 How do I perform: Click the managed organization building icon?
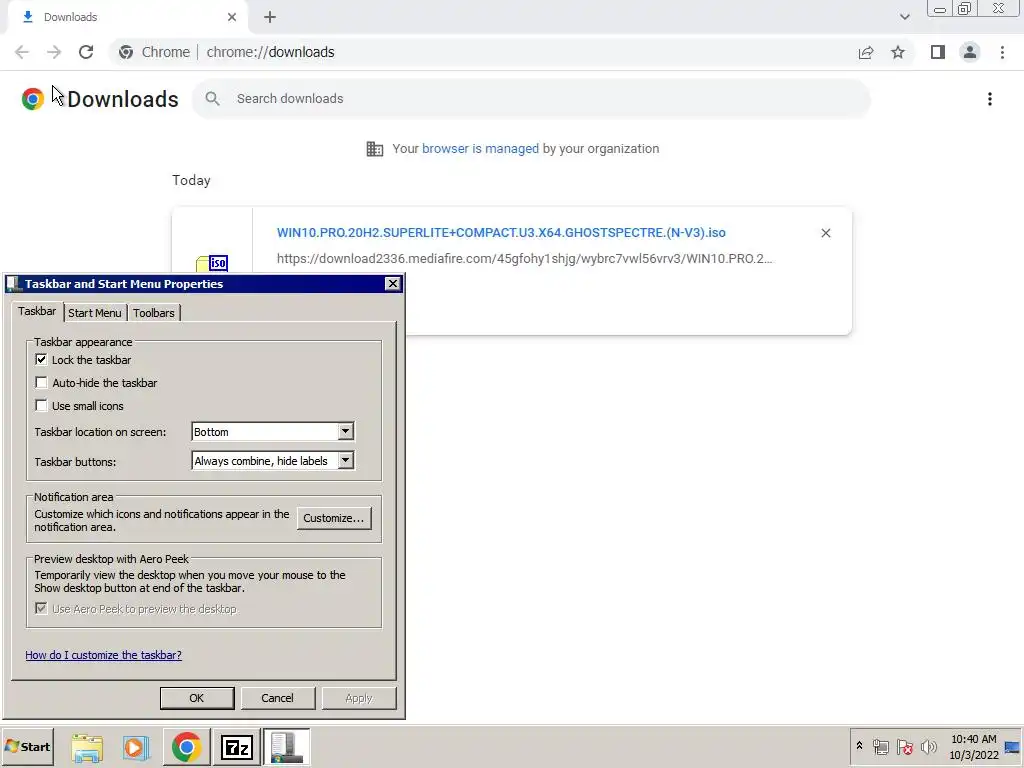coord(374,149)
